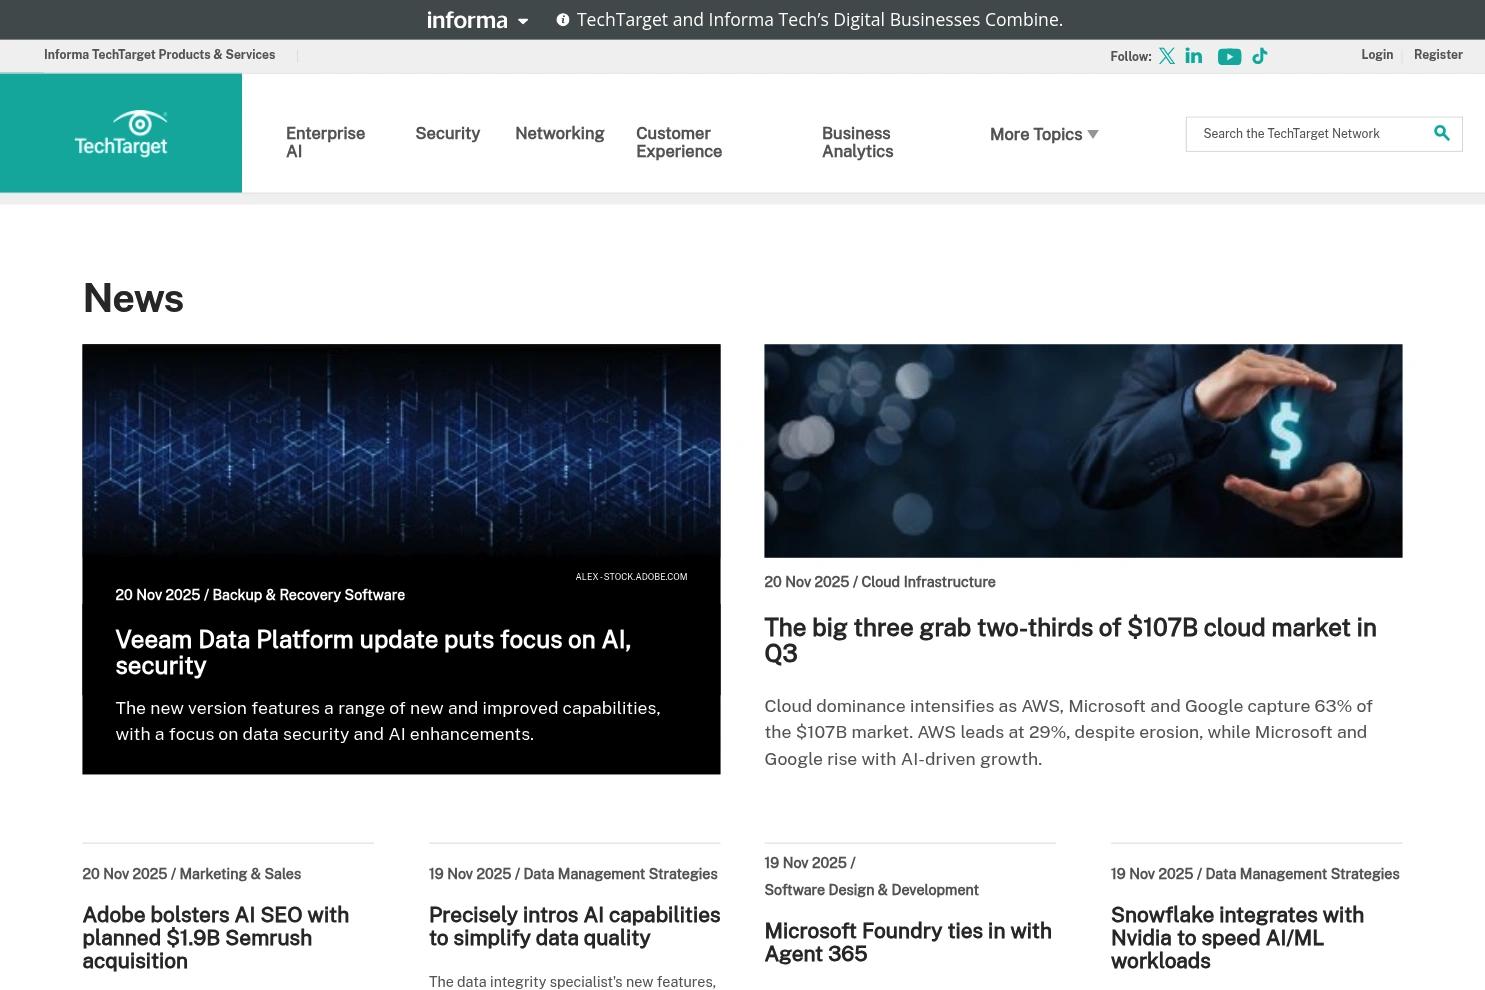1485x990 pixels.
Task: Click the Register link
Action: (x=1438, y=55)
